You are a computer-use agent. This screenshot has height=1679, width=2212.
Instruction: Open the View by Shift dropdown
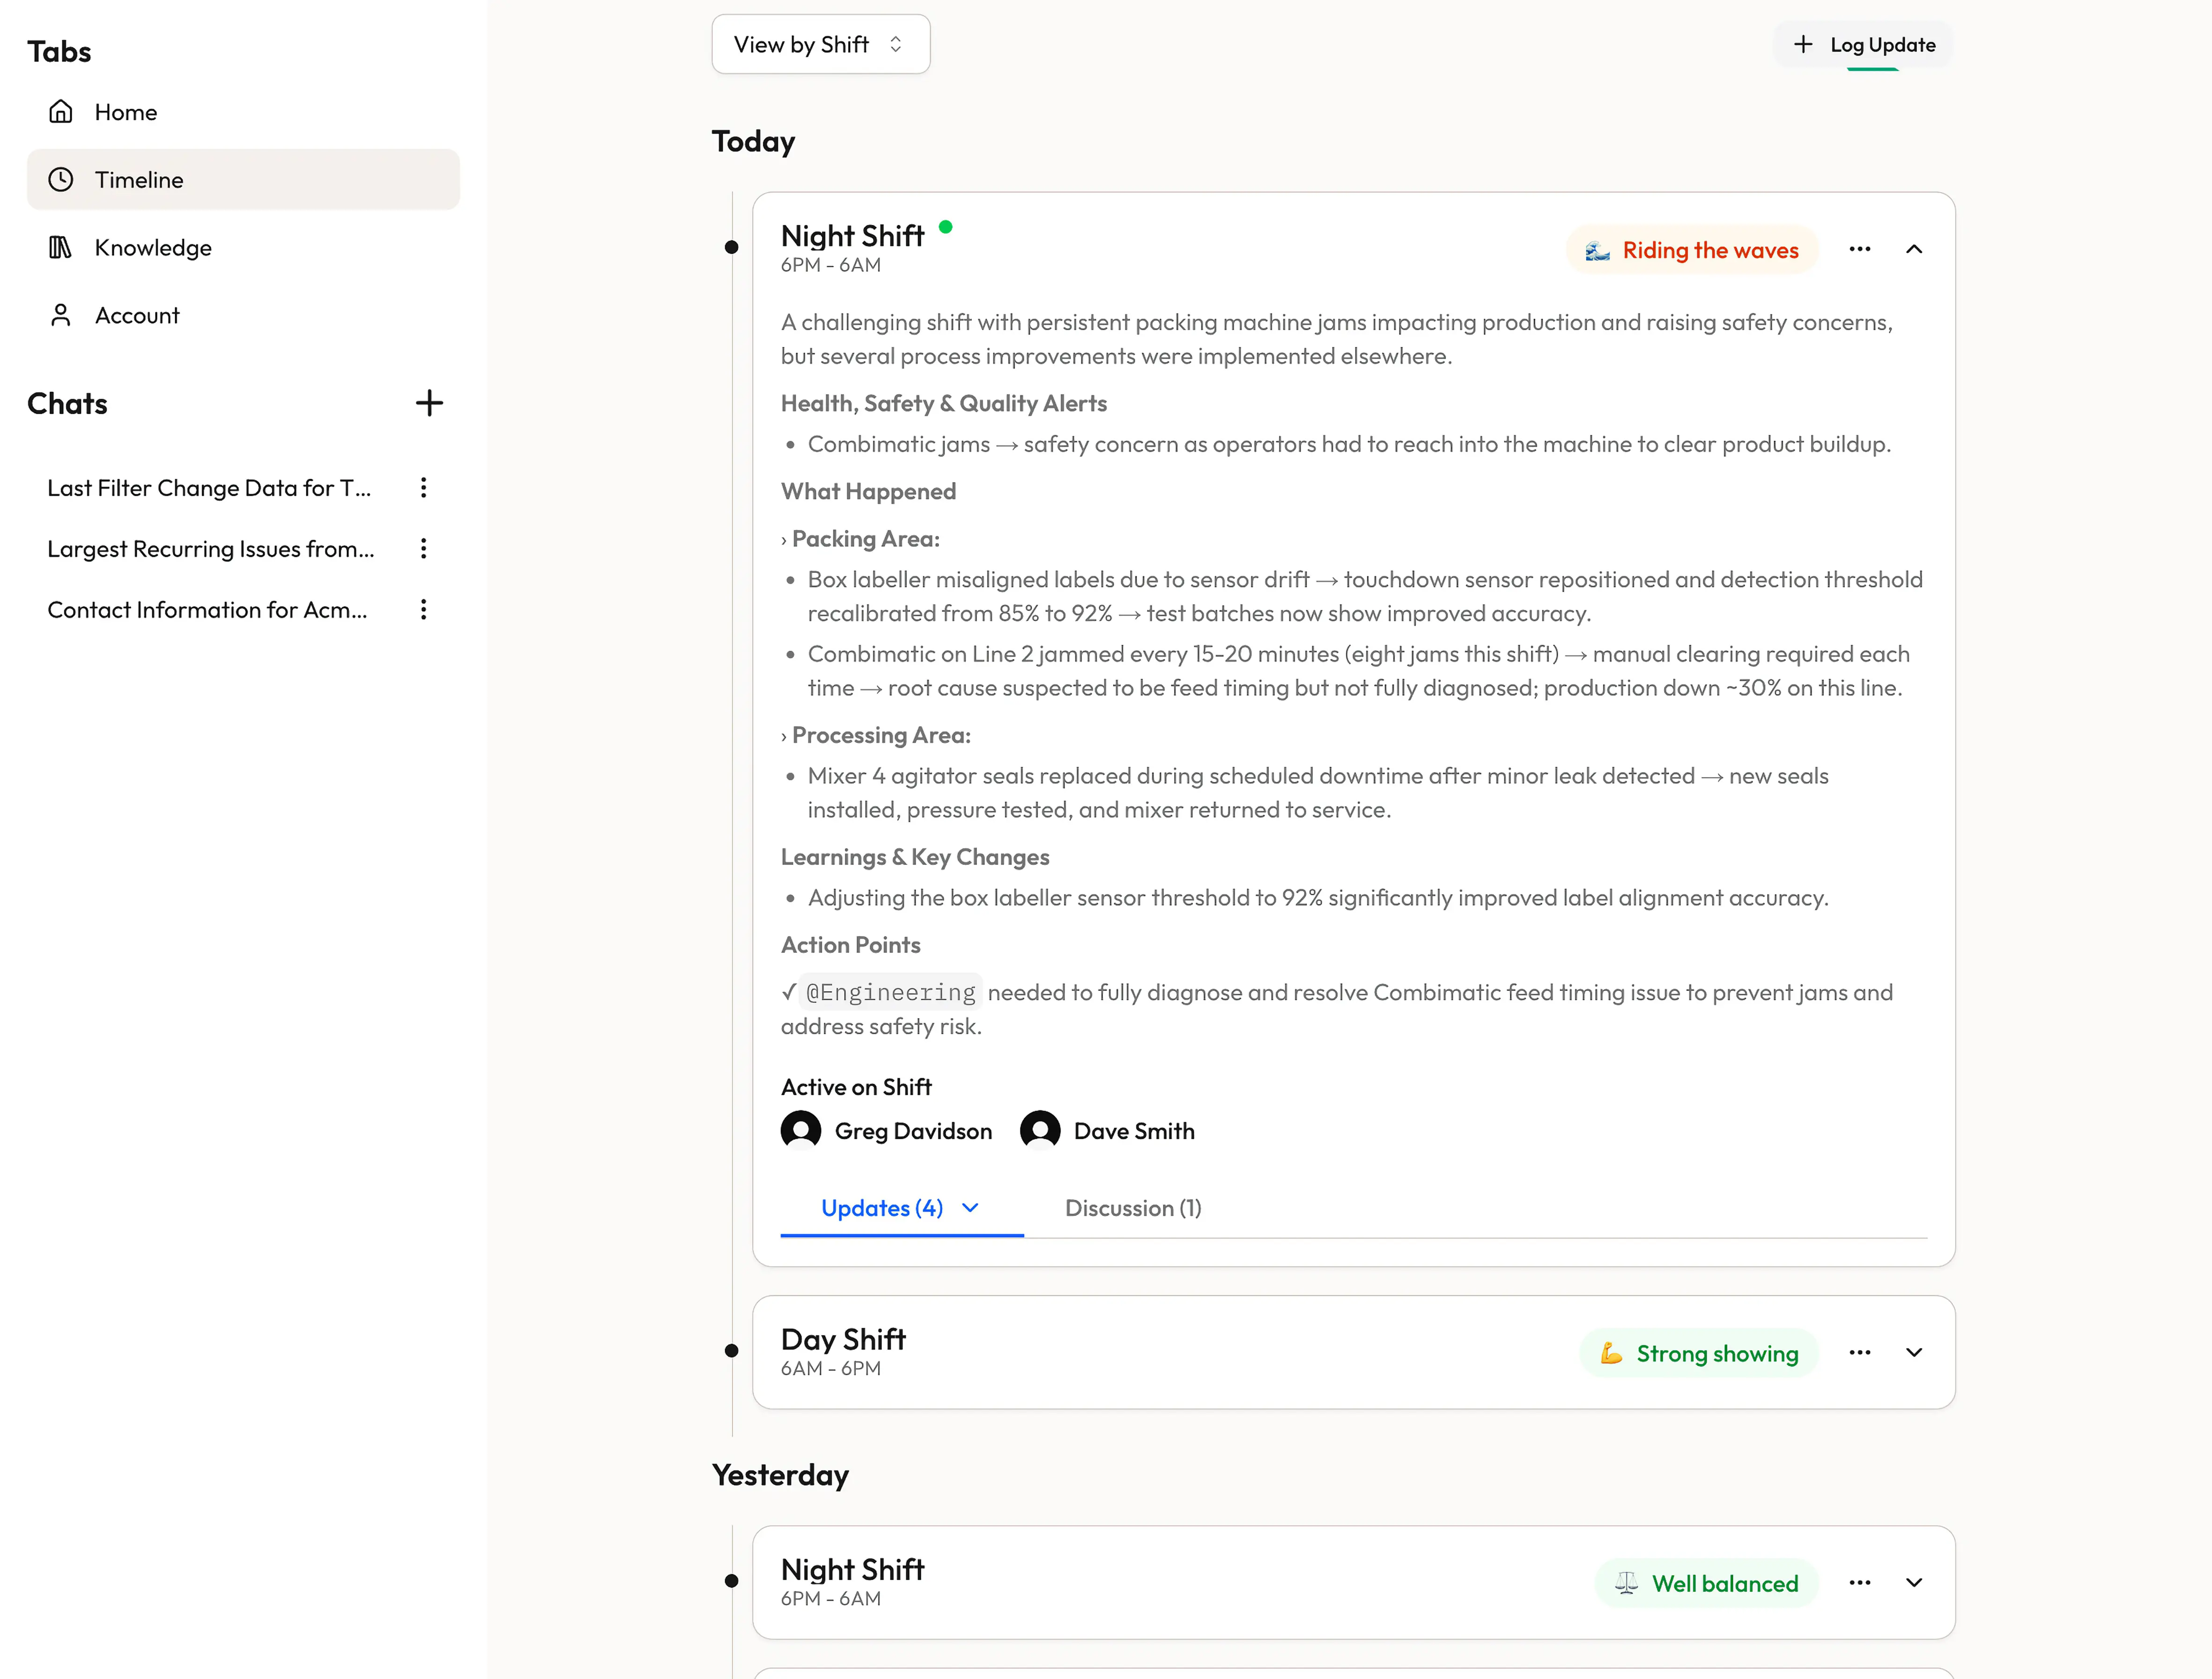(x=820, y=44)
